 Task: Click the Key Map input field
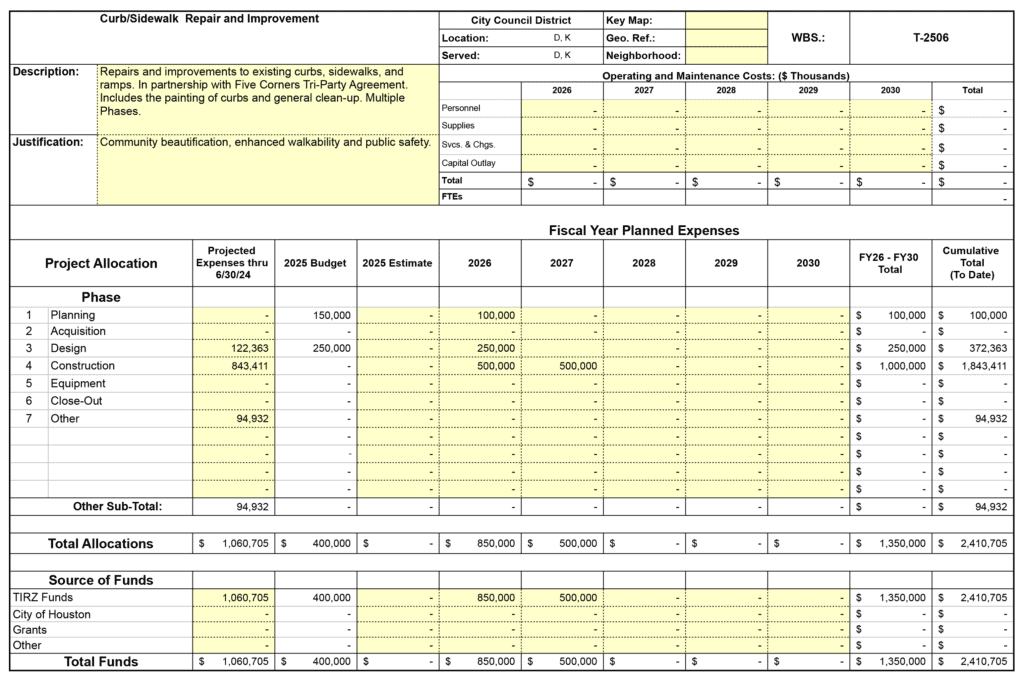726,20
